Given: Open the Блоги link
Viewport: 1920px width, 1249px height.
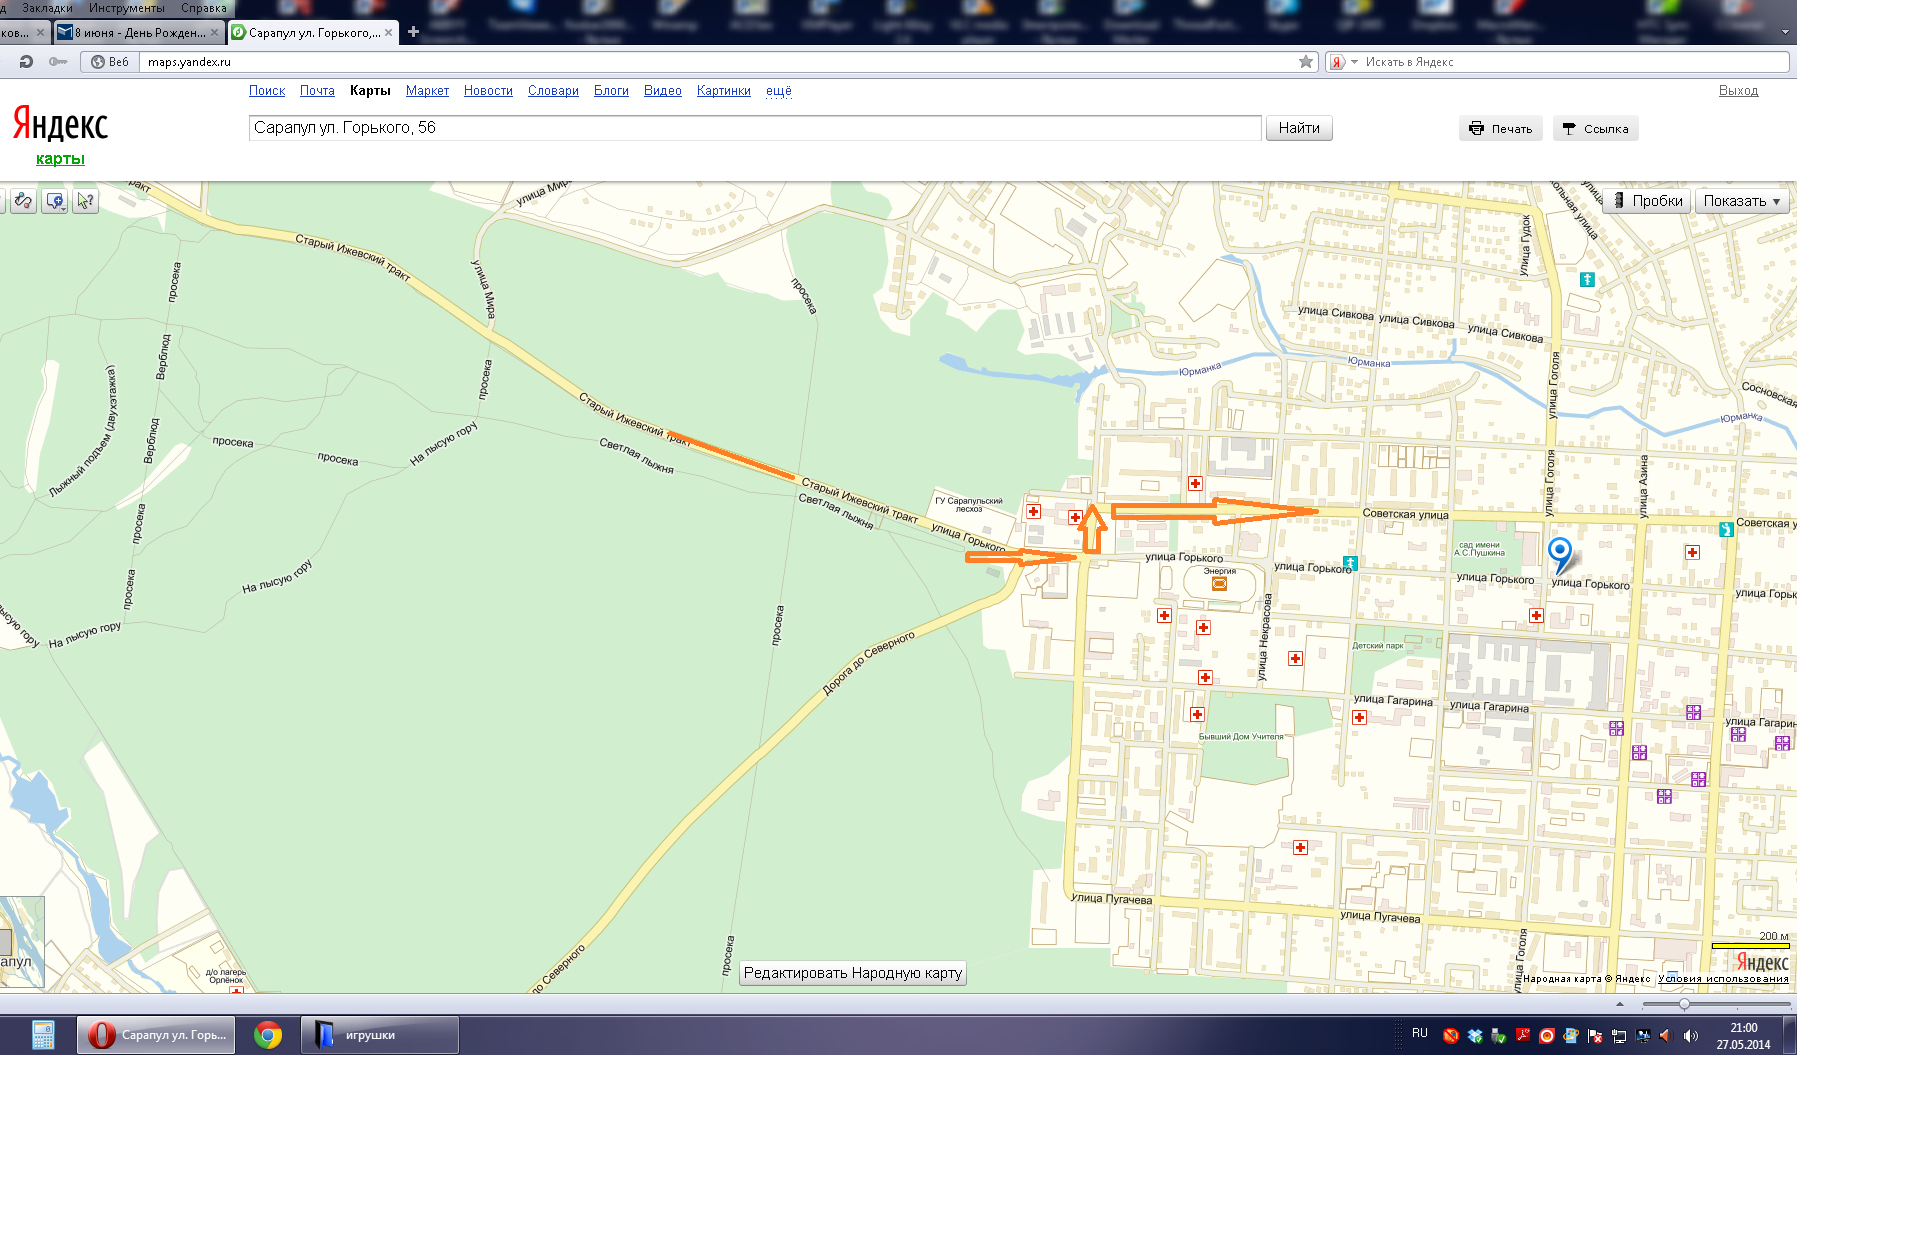Looking at the screenshot, I should coord(611,91).
